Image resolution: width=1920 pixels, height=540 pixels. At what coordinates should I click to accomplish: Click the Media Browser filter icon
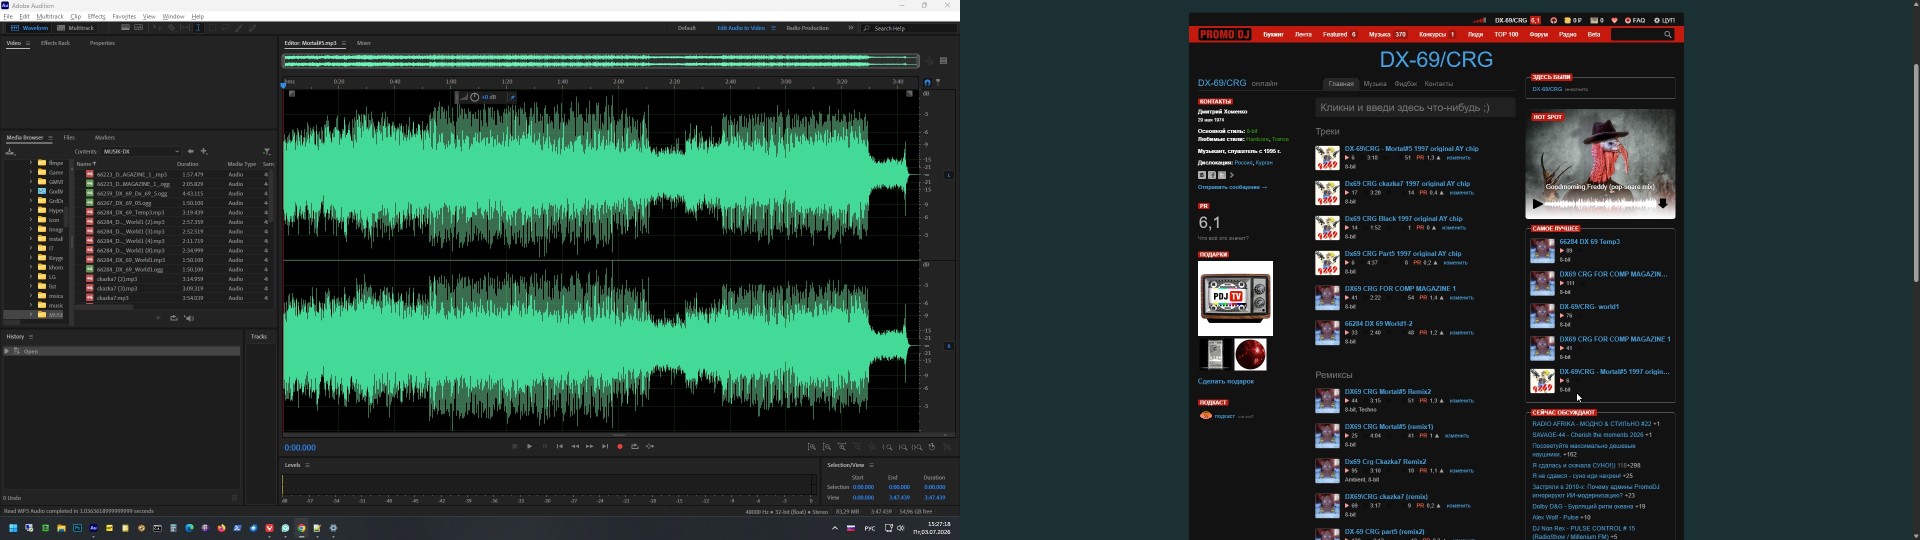tap(267, 151)
